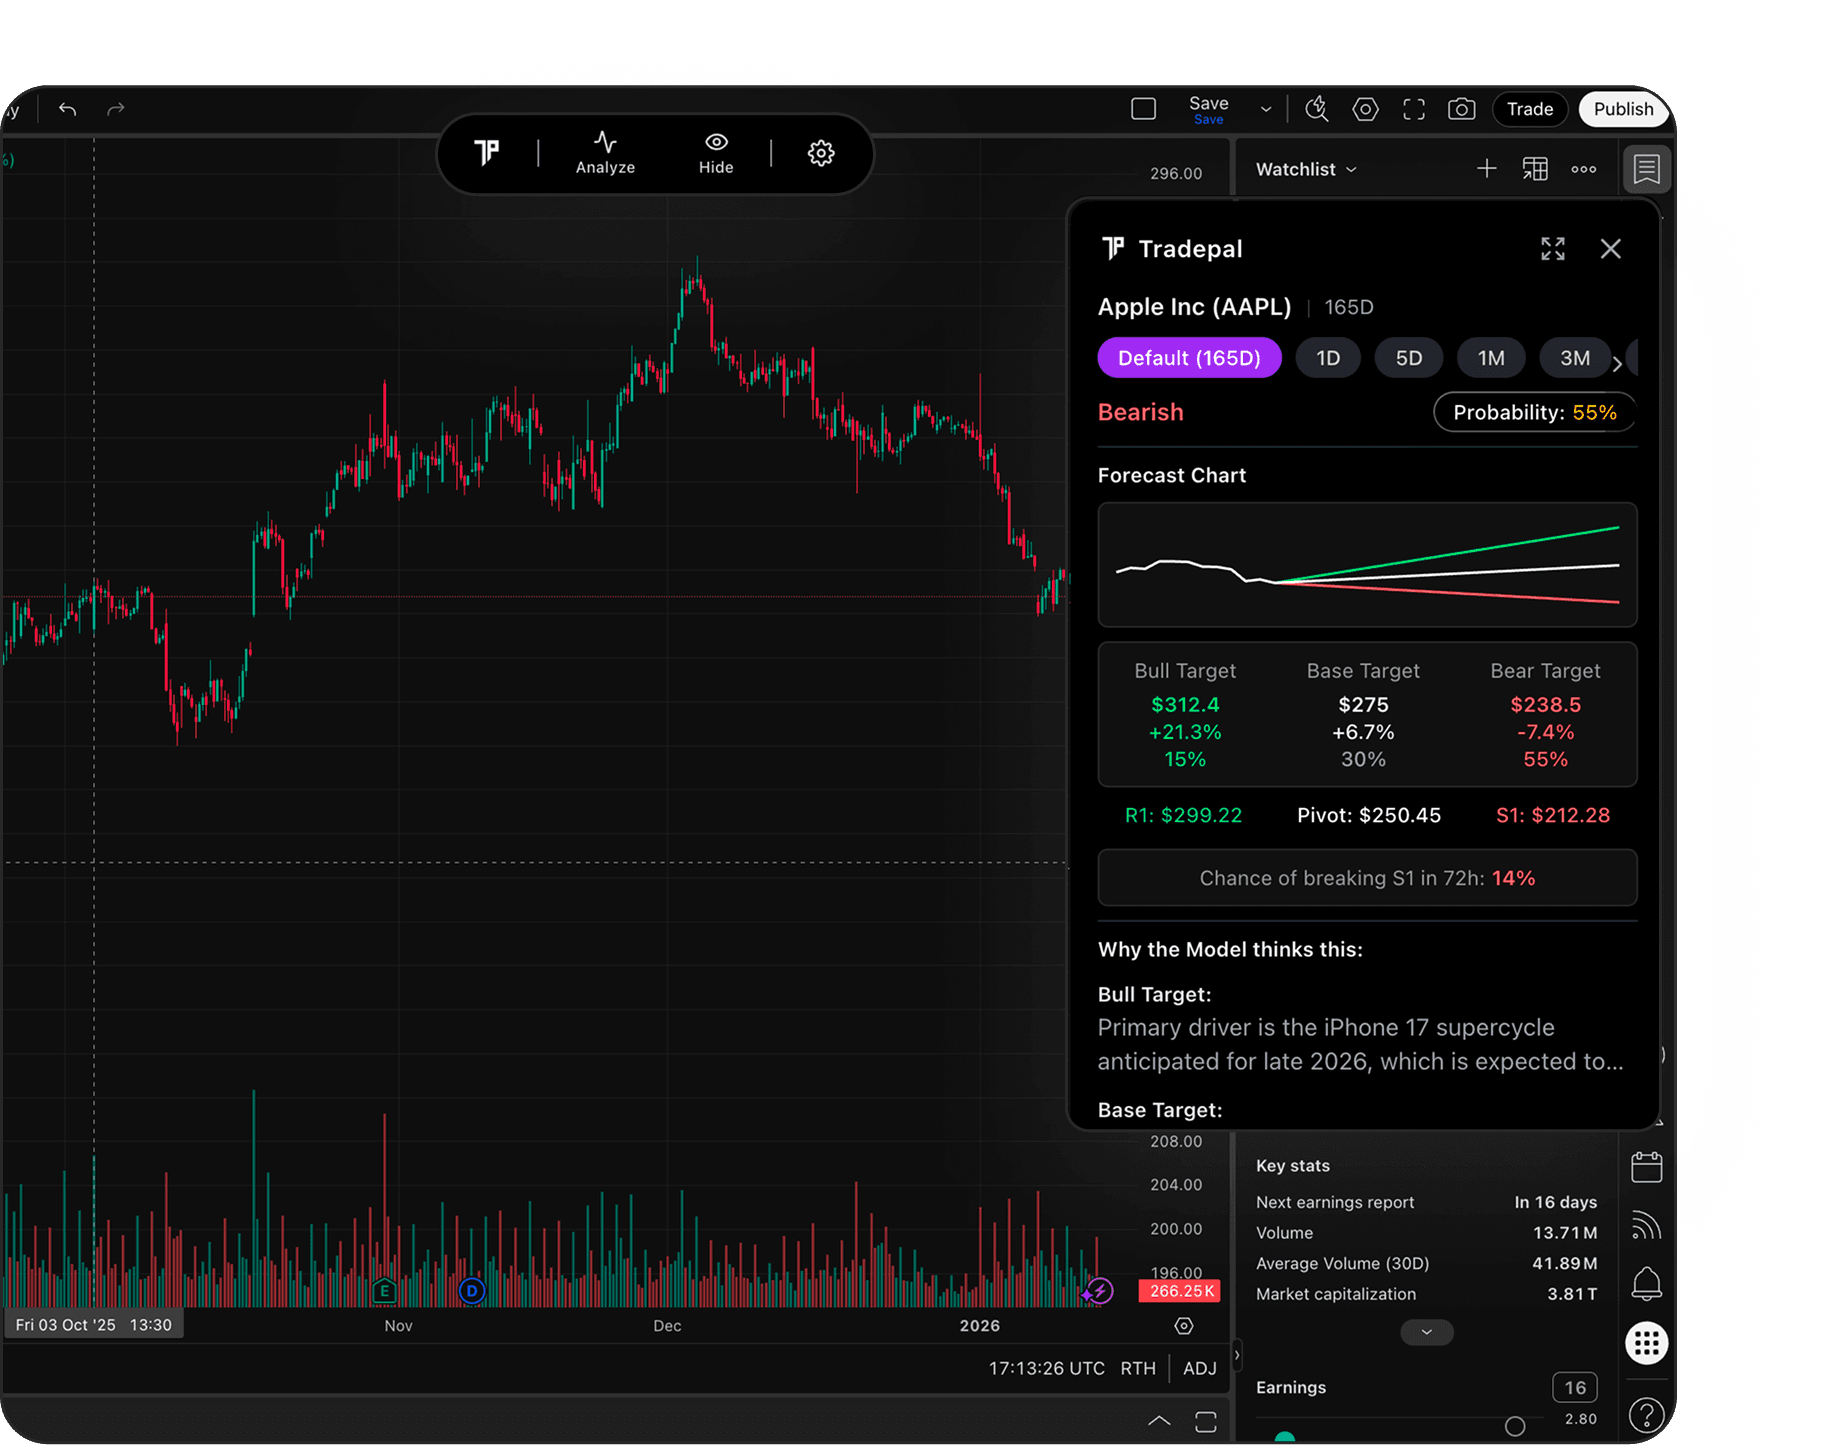Screen dimensions: 1826x1445
Task: Open chart settings via the gear icon
Action: click(x=820, y=153)
